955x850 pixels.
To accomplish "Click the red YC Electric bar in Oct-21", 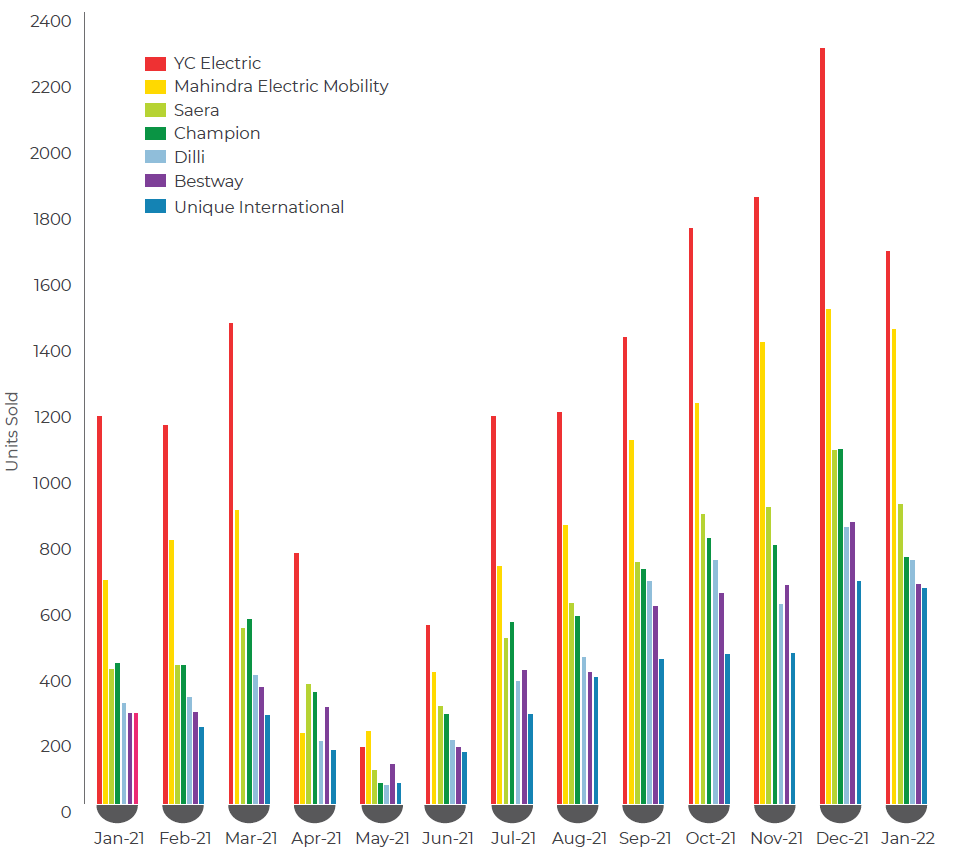I will click(x=691, y=515).
